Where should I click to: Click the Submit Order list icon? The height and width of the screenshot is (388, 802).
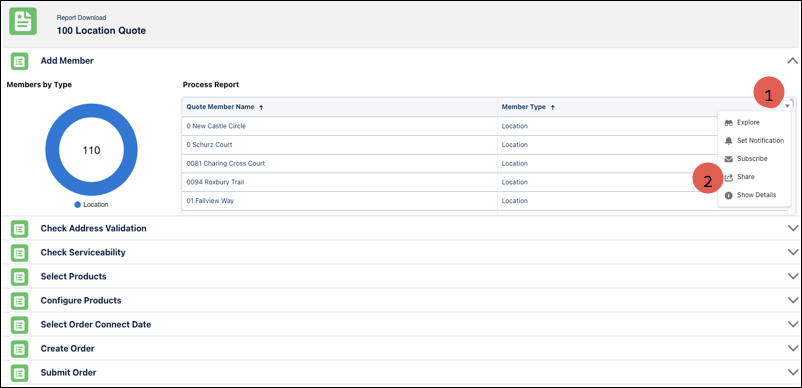tap(19, 373)
